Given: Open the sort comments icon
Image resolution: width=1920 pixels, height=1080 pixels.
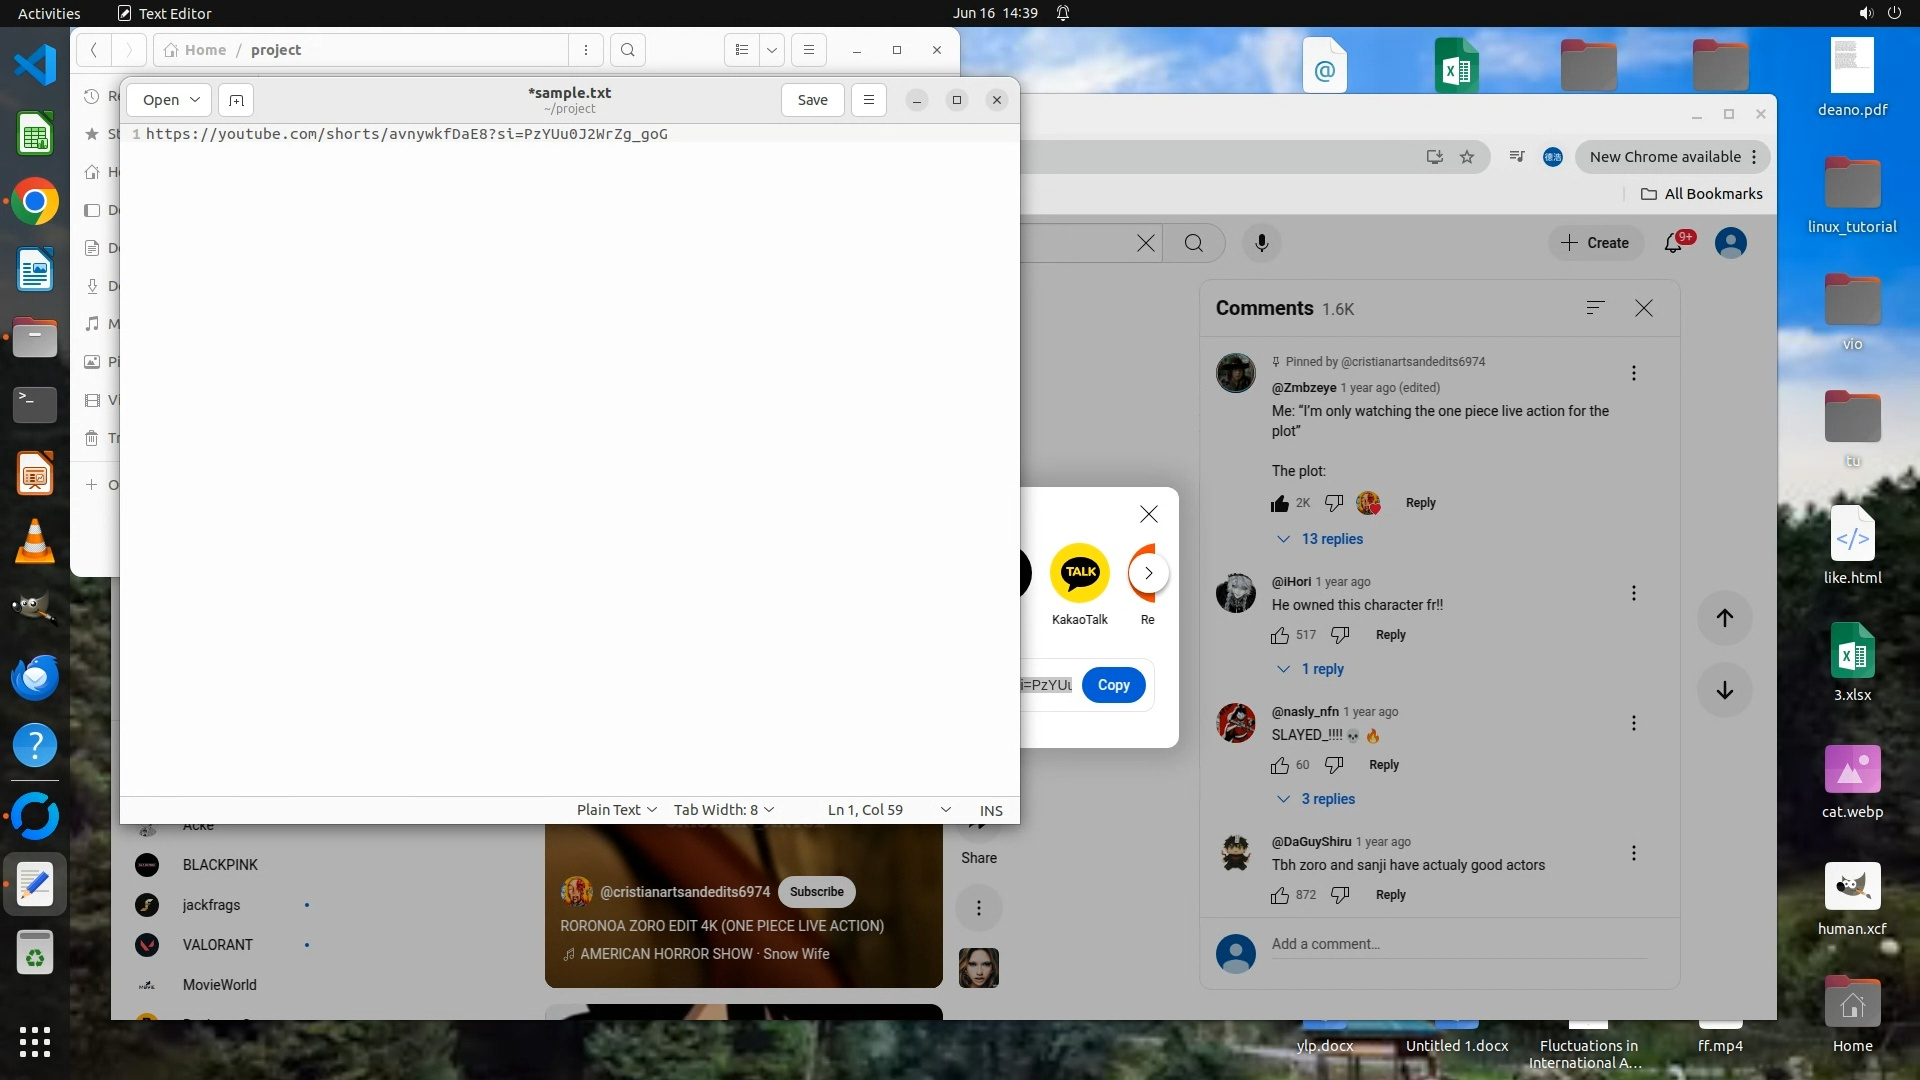Looking at the screenshot, I should [x=1595, y=308].
